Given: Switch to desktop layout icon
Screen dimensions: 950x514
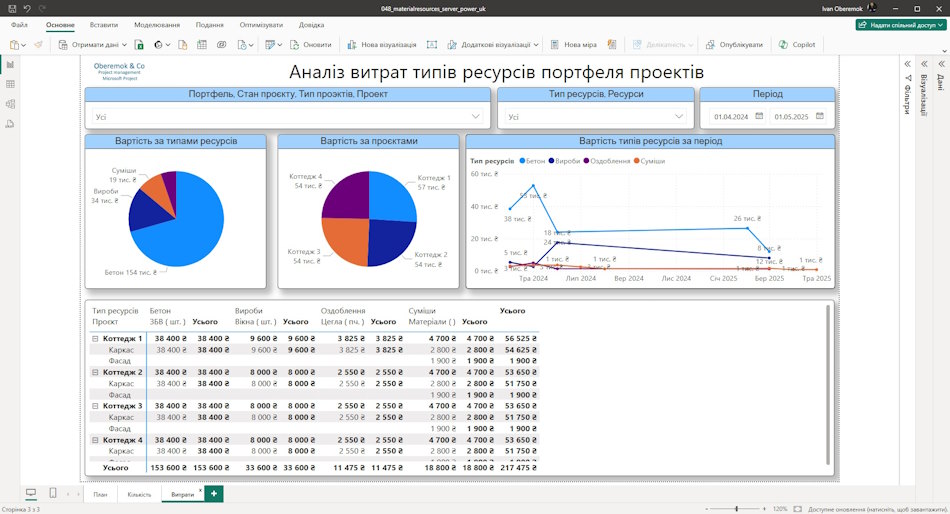Looking at the screenshot, I should [31, 493].
